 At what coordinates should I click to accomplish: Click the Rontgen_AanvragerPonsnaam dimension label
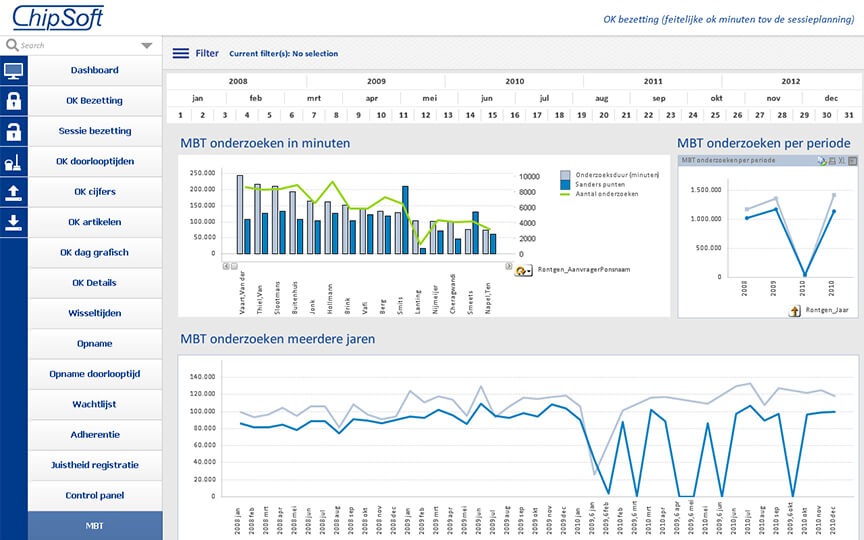click(x=584, y=270)
